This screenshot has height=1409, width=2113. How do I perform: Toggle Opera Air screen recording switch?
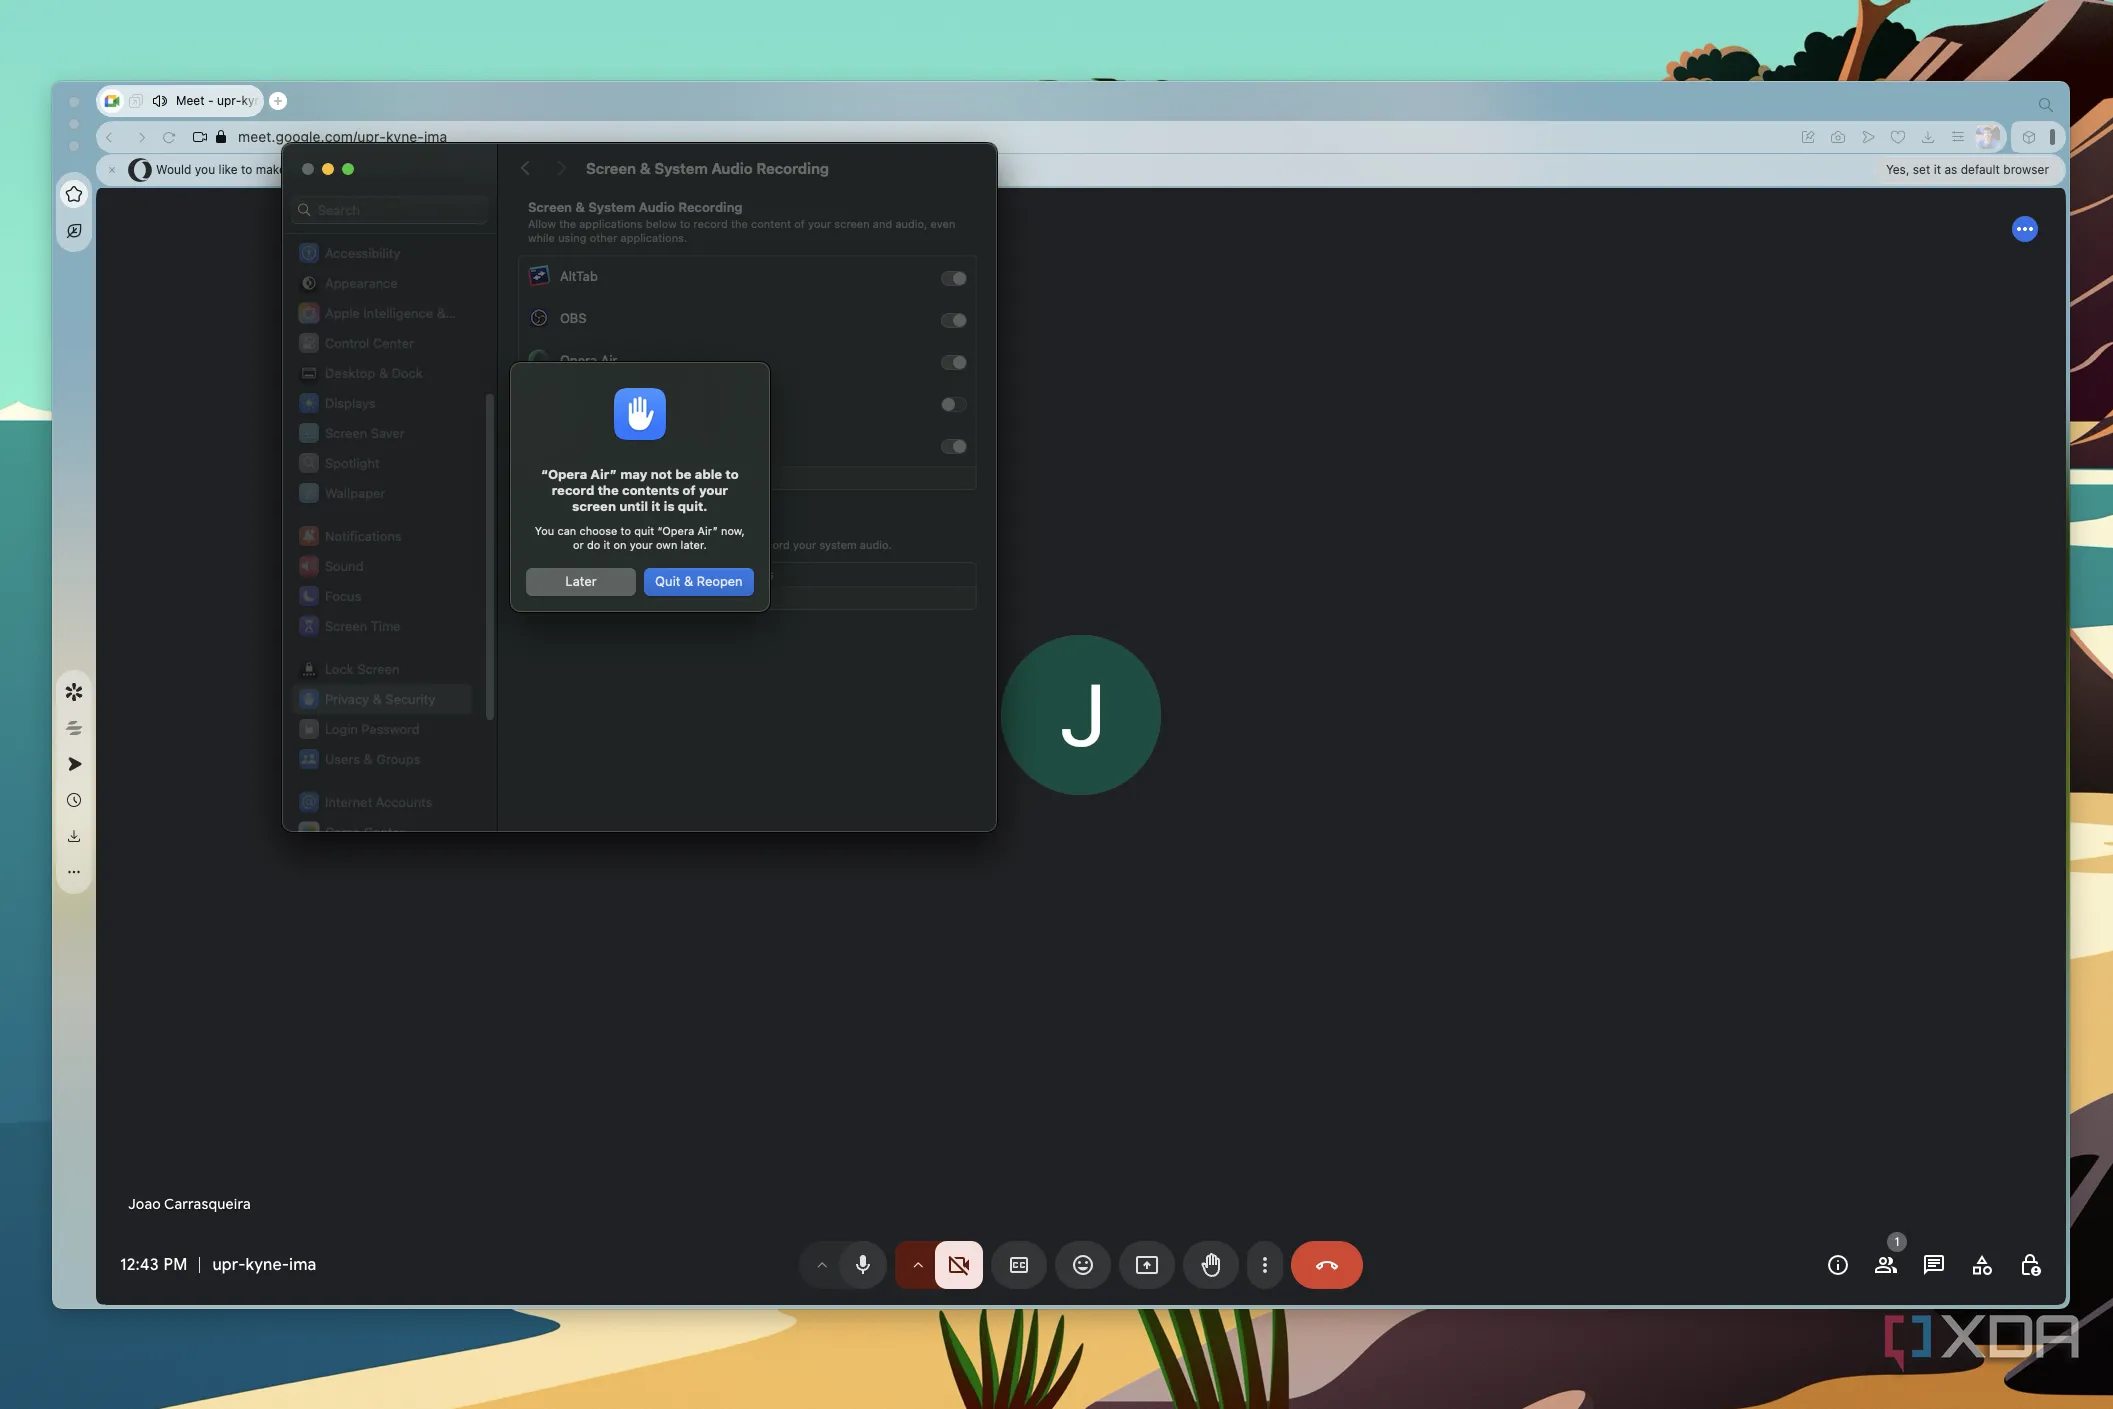pos(953,362)
